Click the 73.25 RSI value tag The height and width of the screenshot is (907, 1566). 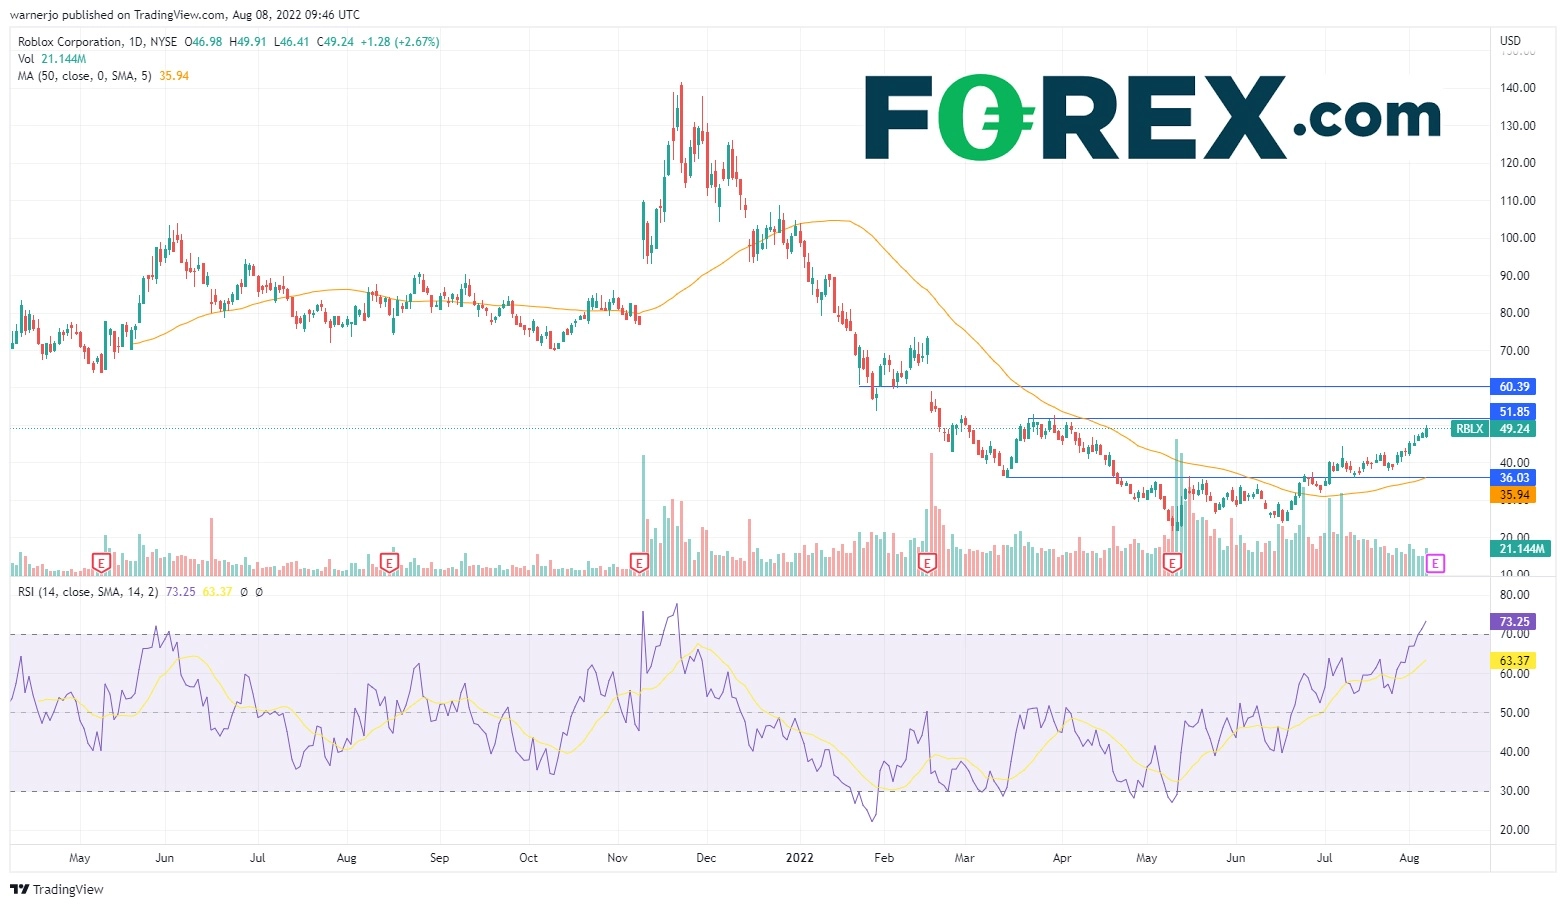pyautogui.click(x=1514, y=622)
